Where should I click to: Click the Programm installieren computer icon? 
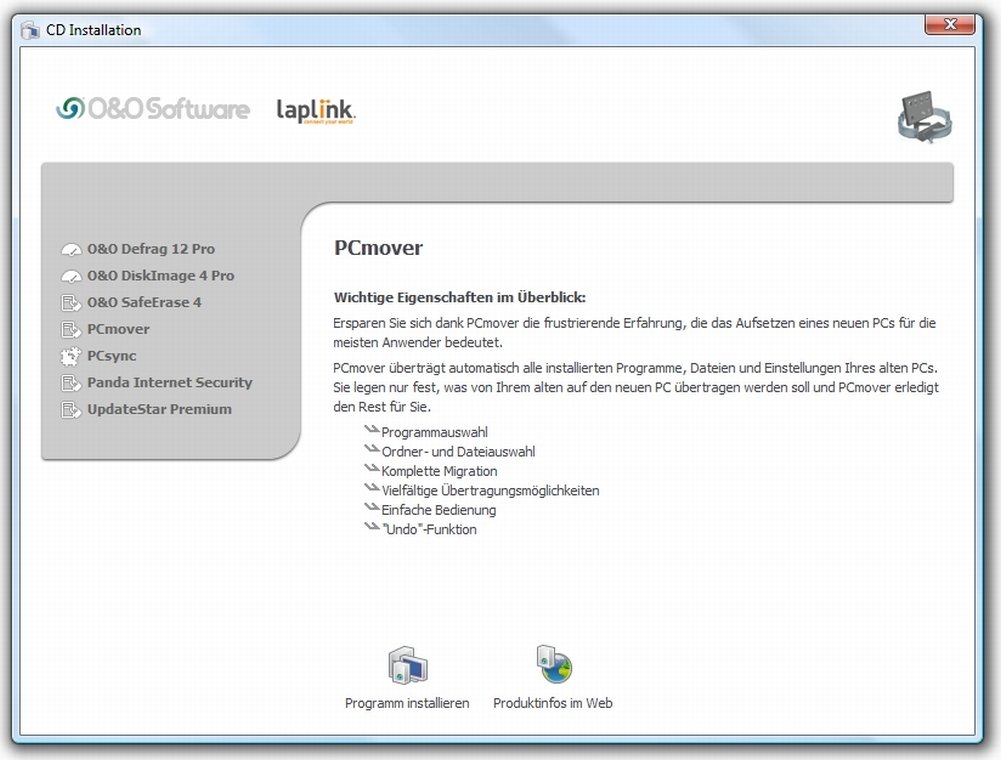coord(408,665)
